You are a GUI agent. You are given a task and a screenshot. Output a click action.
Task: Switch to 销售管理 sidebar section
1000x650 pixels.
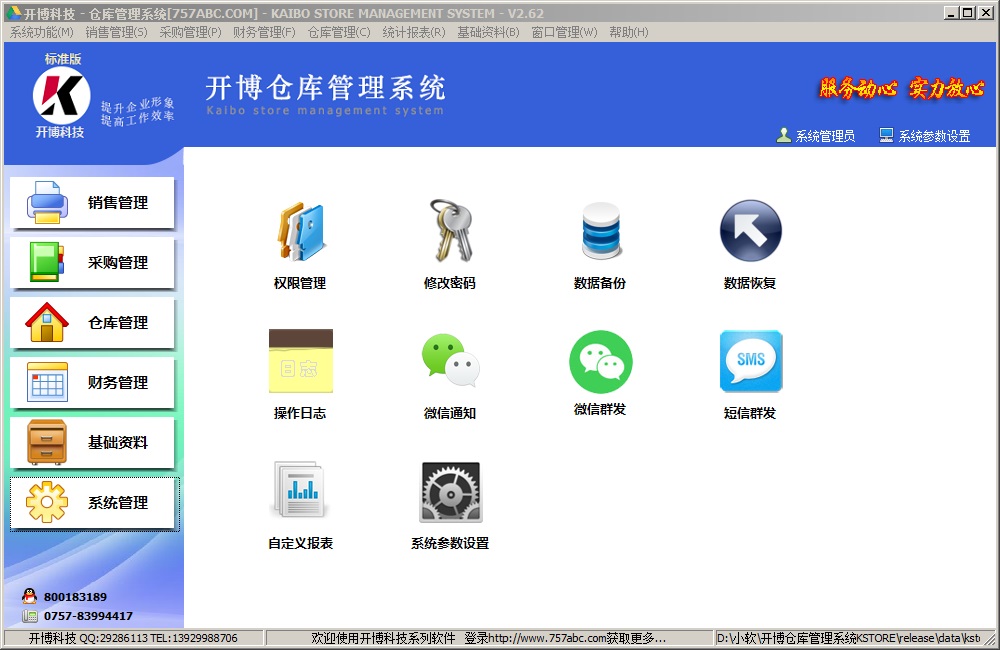[x=93, y=203]
